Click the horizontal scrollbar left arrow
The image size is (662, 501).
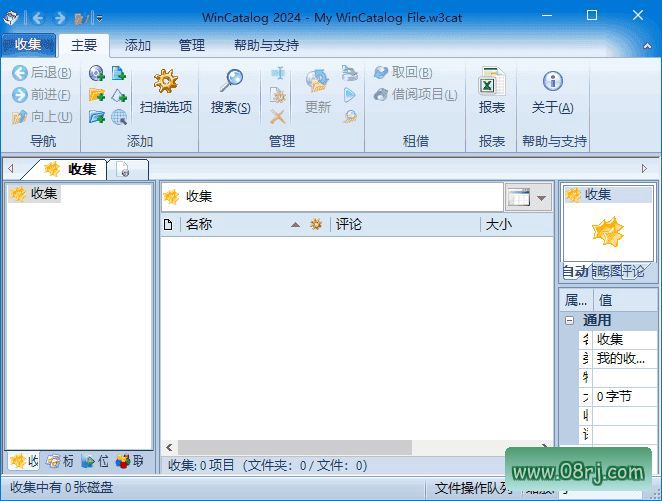pos(169,447)
